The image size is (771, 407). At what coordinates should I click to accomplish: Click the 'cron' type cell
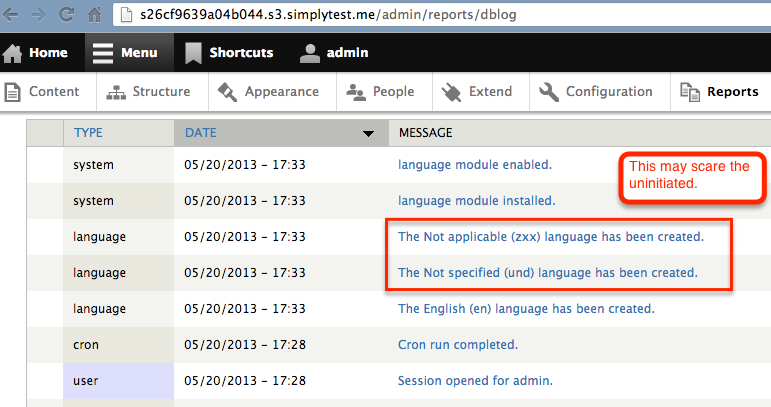pos(86,345)
